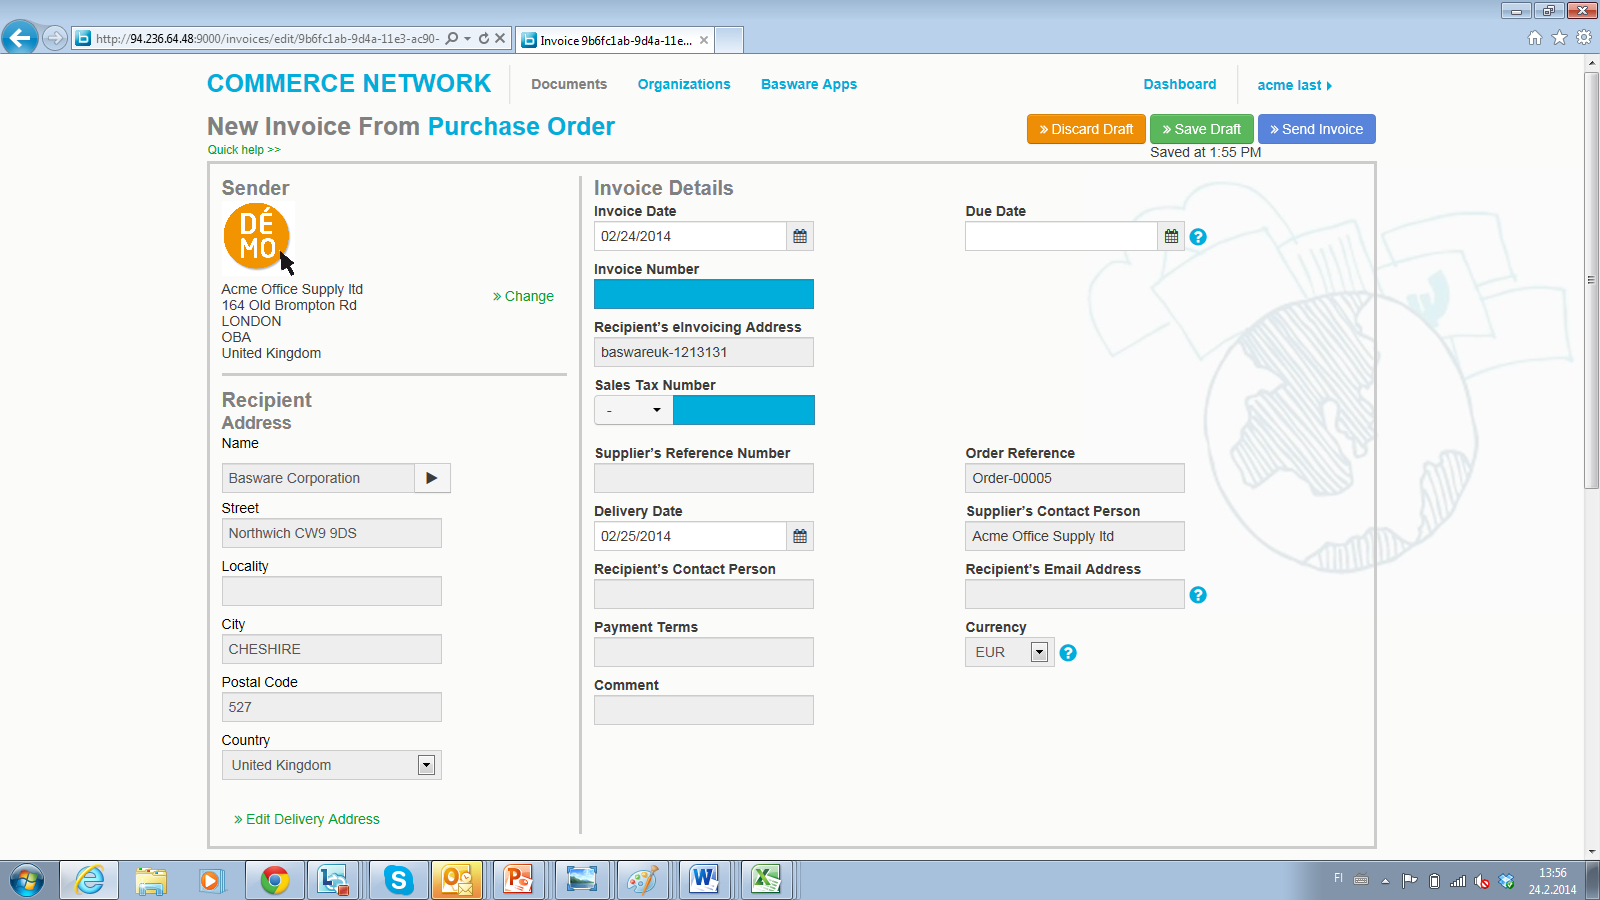Click the Locality input field
1600x900 pixels.
(x=331, y=591)
